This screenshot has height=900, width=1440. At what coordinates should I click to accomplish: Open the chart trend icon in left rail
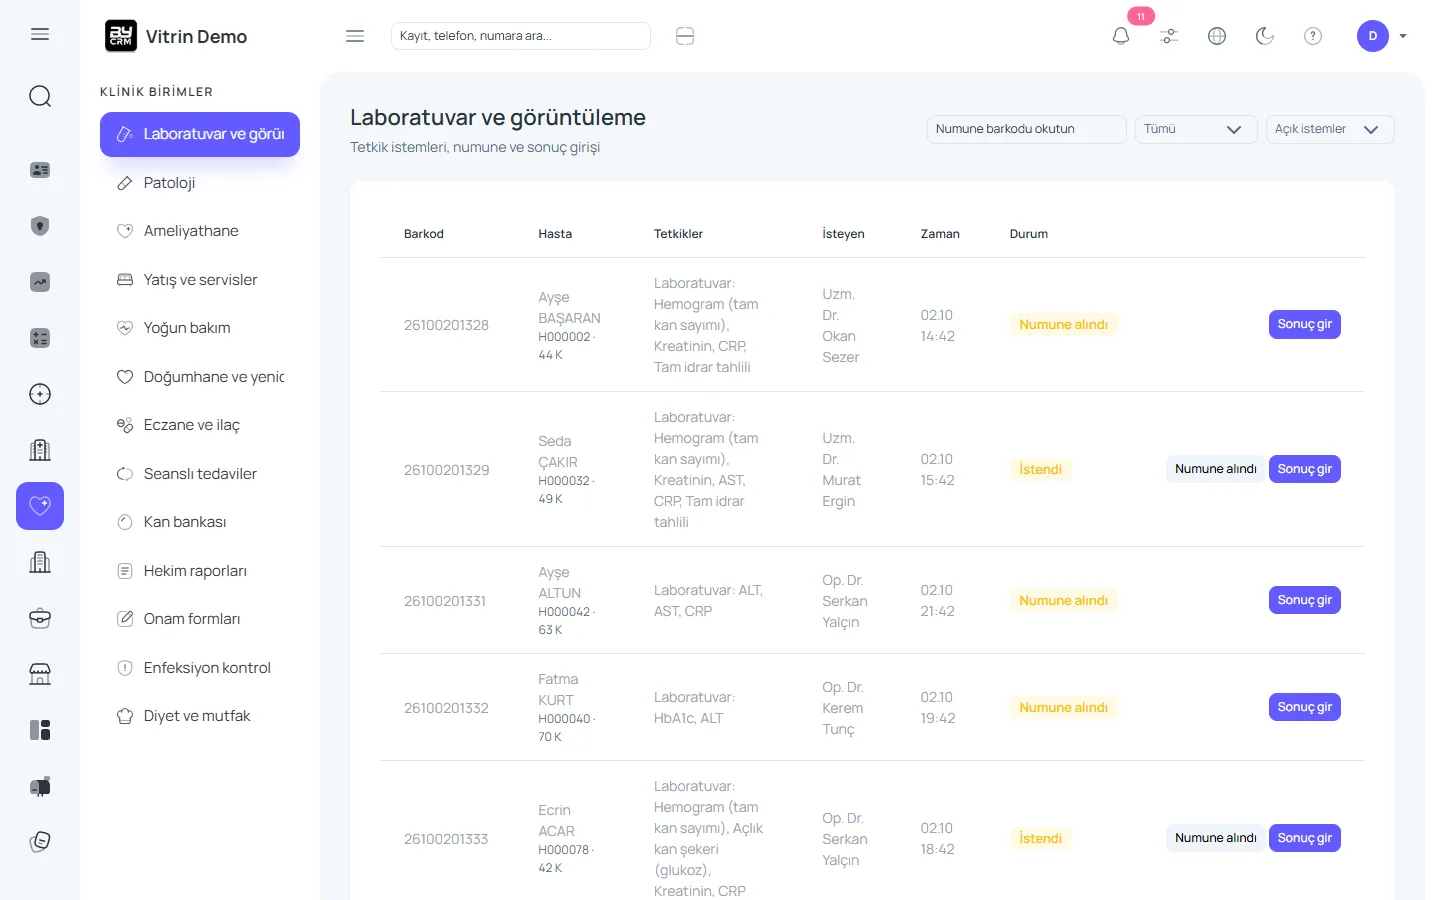(x=40, y=282)
